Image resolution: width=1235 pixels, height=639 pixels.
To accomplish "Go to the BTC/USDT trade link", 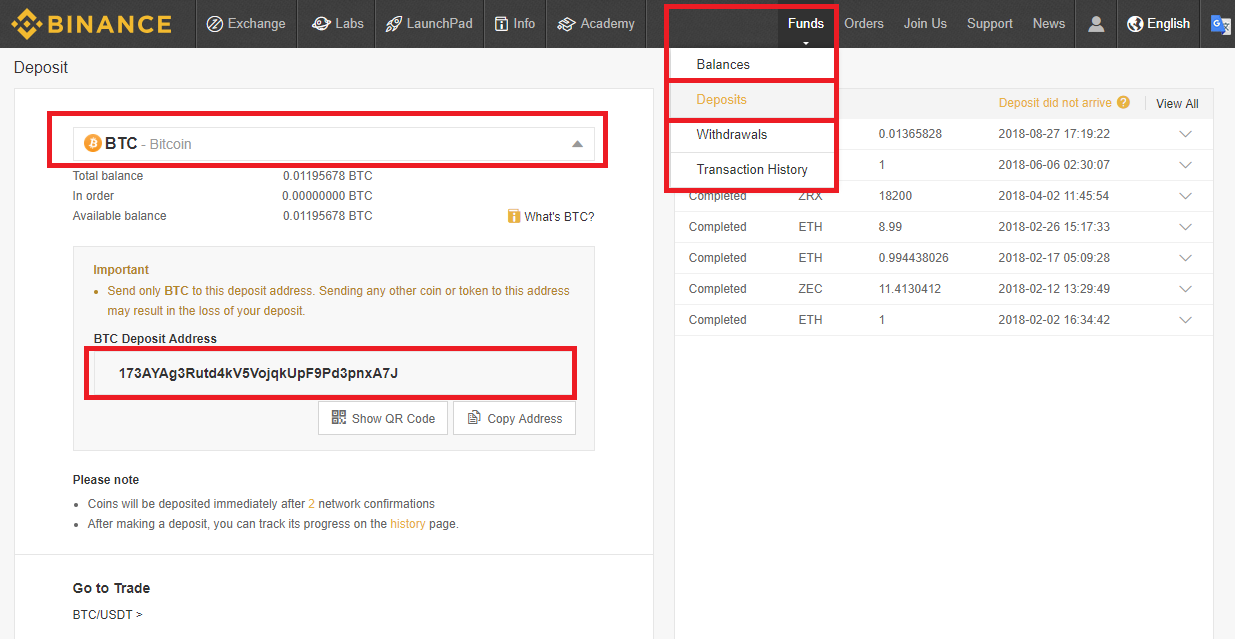I will [108, 614].
